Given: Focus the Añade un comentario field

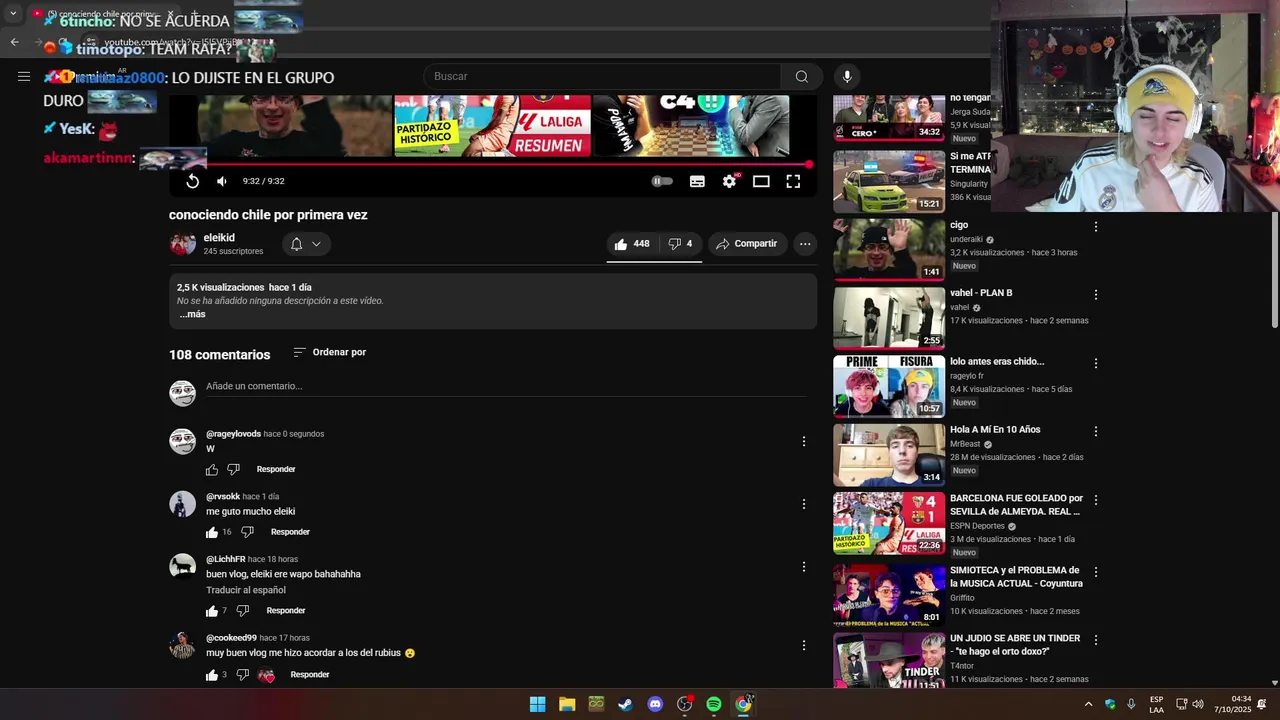Looking at the screenshot, I should click(x=506, y=386).
